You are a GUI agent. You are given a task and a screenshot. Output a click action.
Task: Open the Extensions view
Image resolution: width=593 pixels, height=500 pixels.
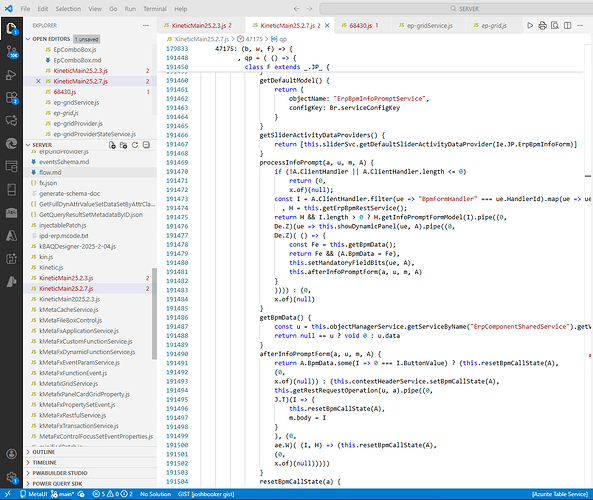click(x=12, y=98)
